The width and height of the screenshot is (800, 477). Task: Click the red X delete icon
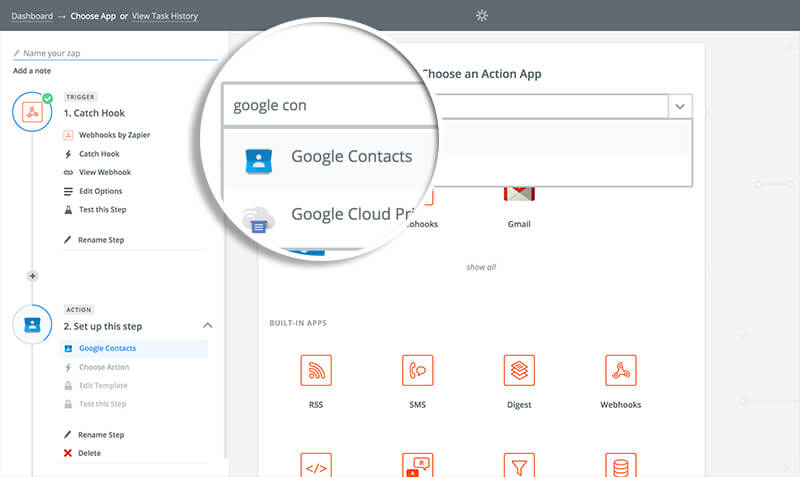click(x=68, y=453)
